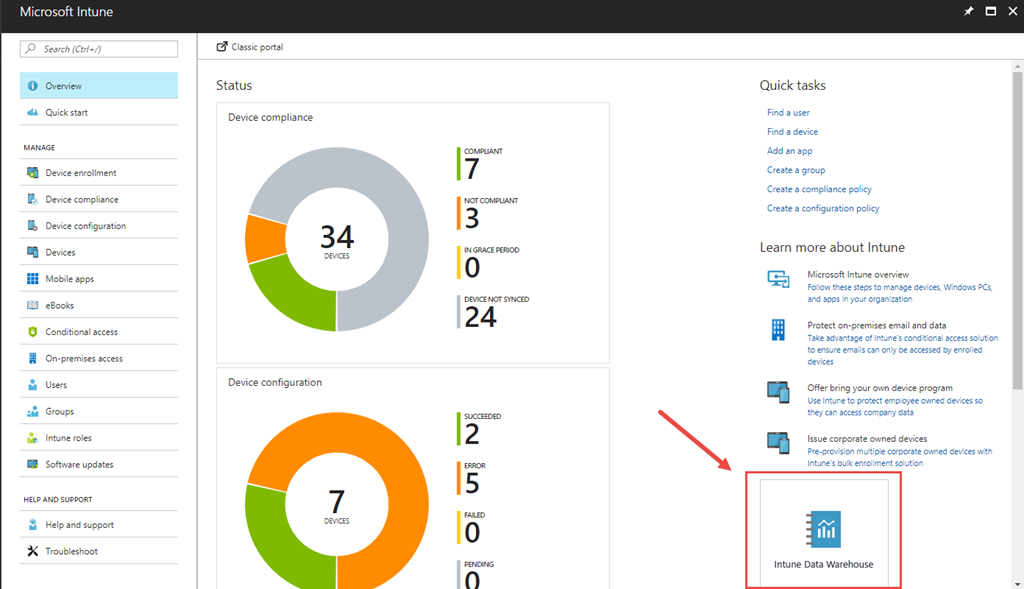Click the scrollbar up arrow
Screen dimensions: 1024x589
tap(1017, 66)
